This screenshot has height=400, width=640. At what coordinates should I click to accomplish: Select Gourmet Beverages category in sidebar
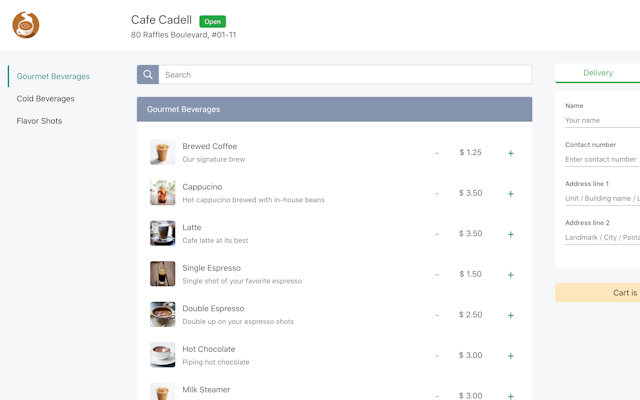pos(53,76)
